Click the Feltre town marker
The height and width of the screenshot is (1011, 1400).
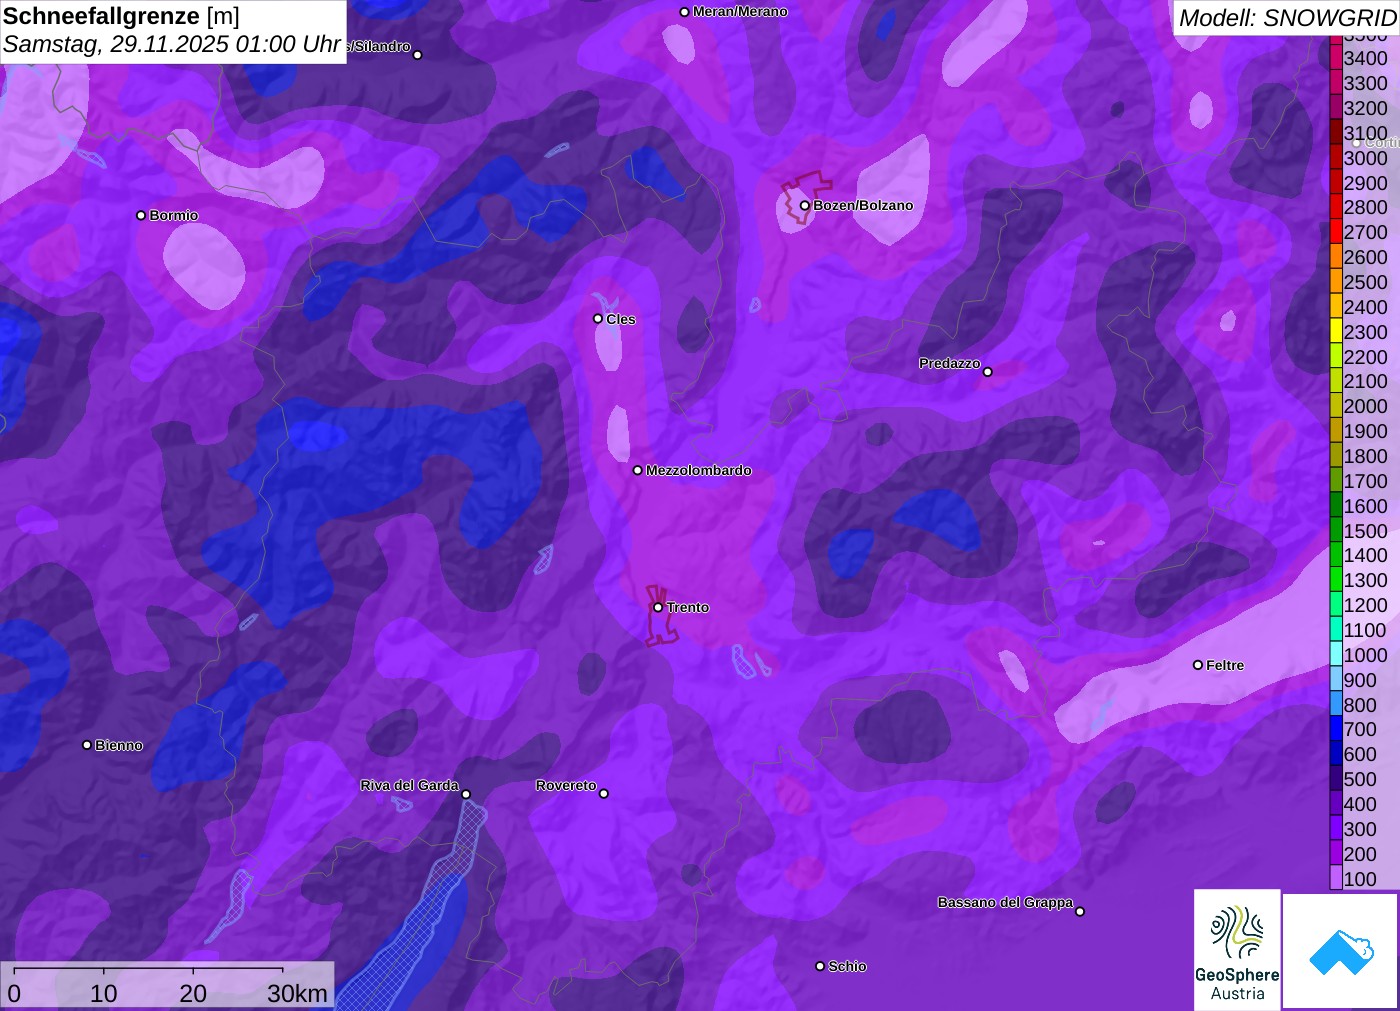[x=1198, y=665]
